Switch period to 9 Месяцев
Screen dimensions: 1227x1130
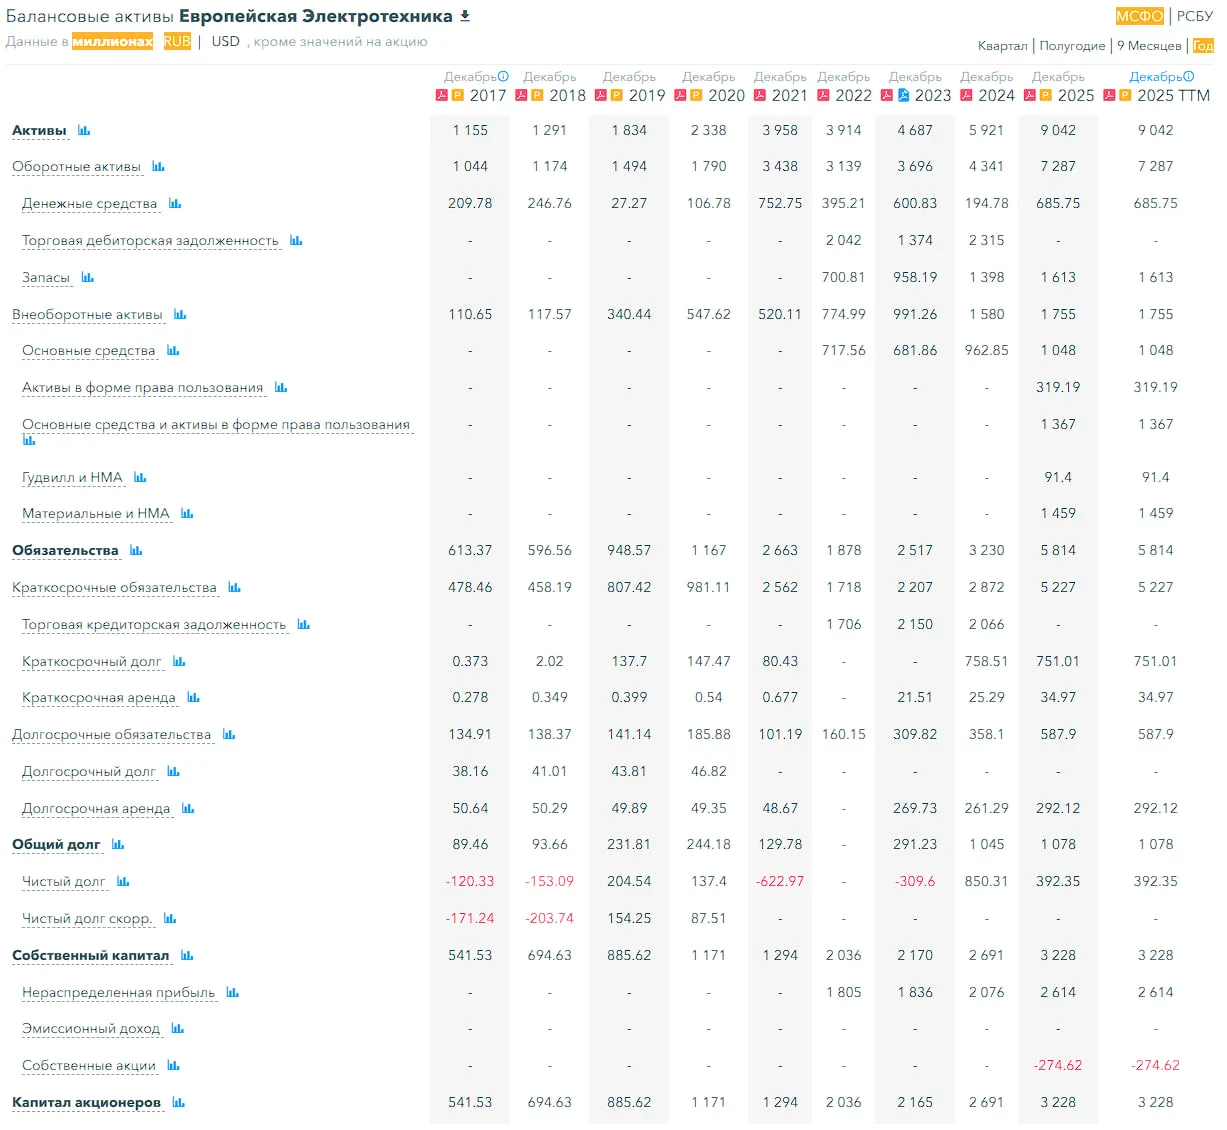pyautogui.click(x=1149, y=46)
